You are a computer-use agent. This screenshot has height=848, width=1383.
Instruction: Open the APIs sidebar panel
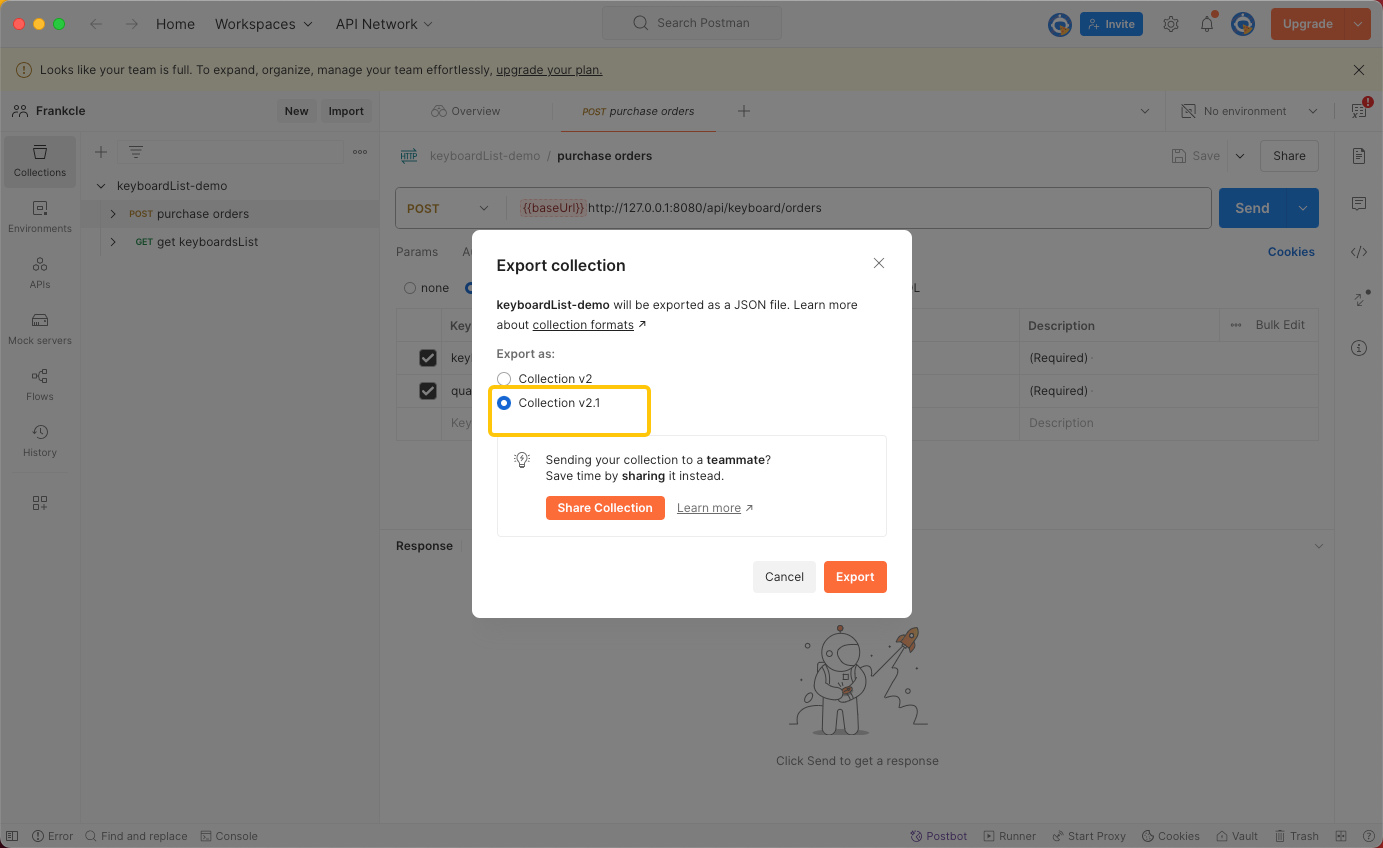pos(40,273)
